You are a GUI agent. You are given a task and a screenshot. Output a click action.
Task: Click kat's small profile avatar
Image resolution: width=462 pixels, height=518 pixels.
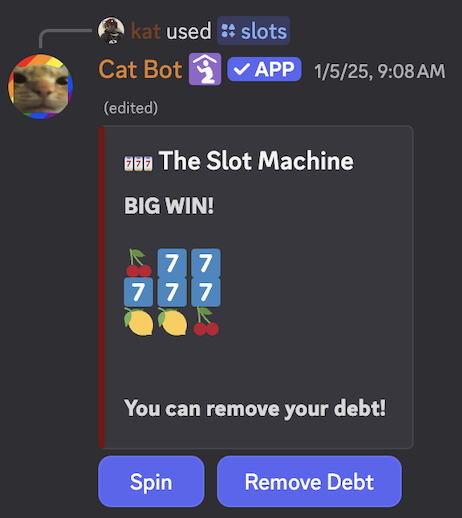[x=111, y=31]
